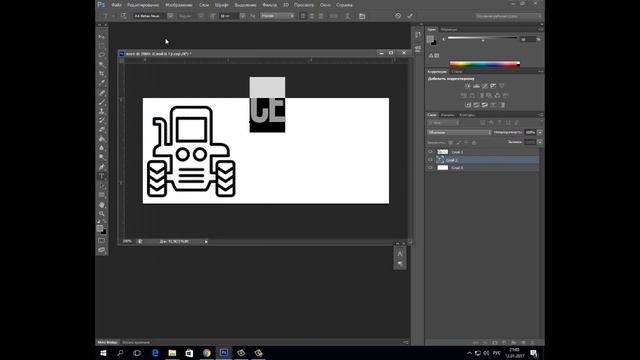Open layer blend mode dropdown
Screen dimensions: 640x360
[x=459, y=132]
